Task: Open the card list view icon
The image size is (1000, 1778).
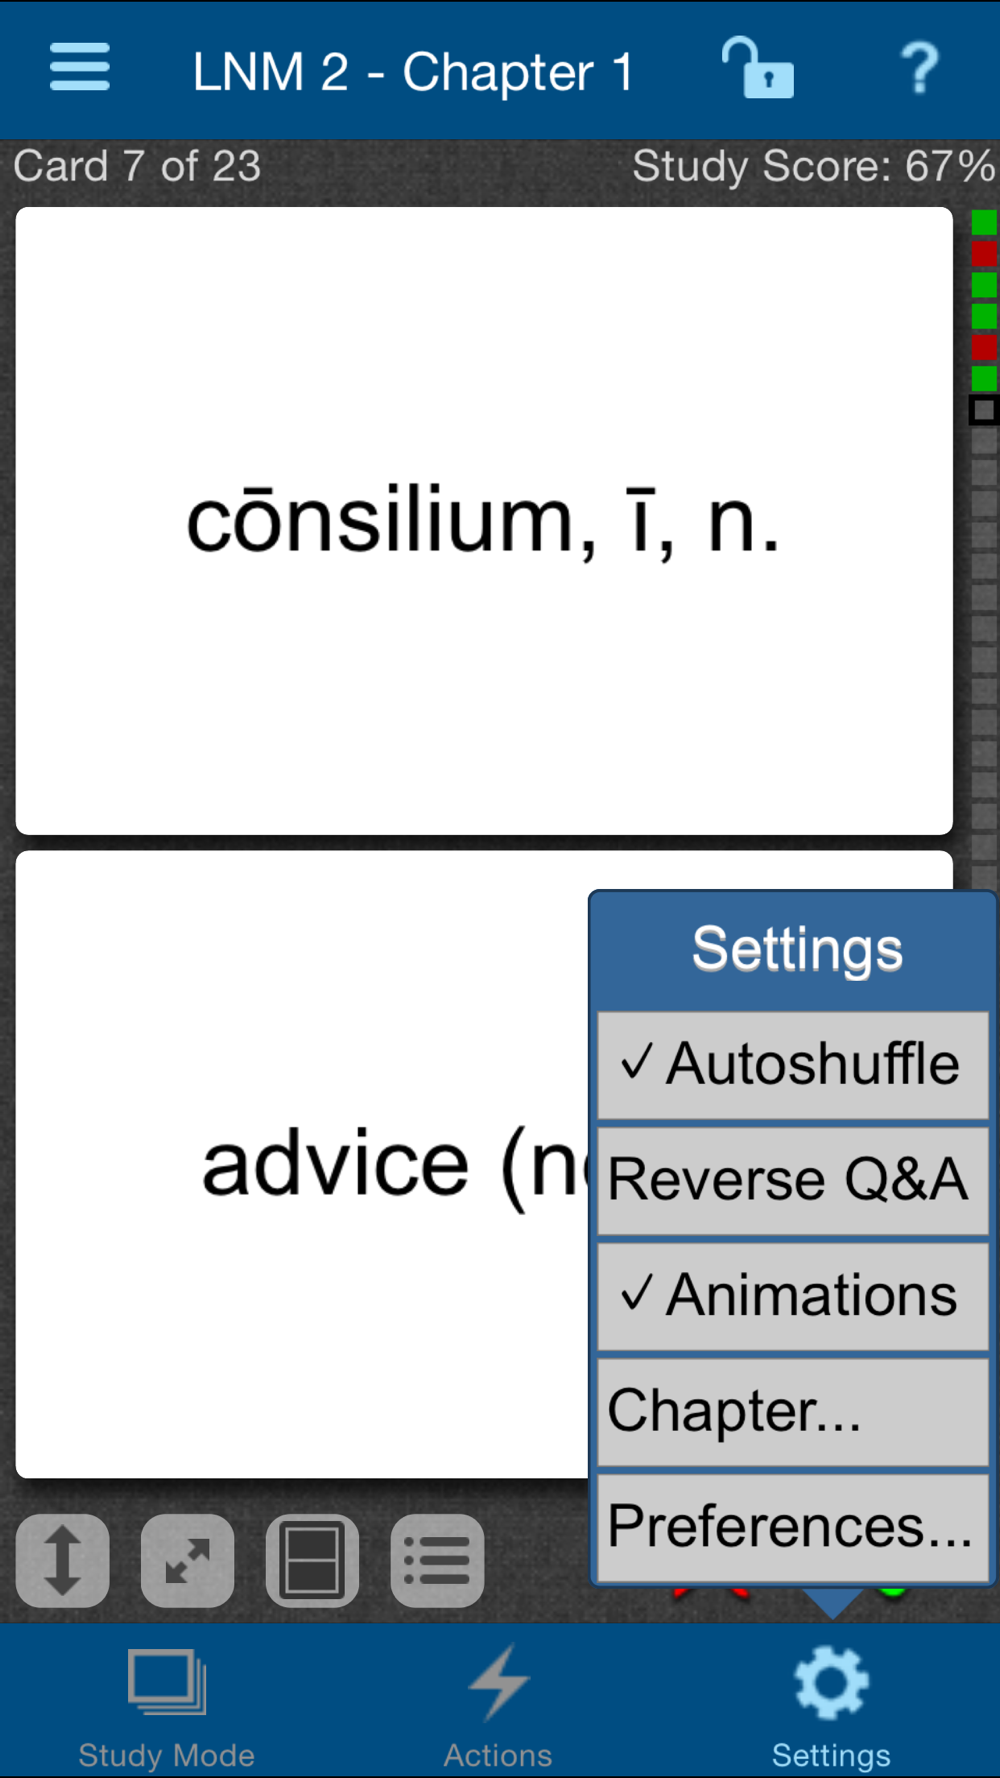Action: click(437, 1560)
